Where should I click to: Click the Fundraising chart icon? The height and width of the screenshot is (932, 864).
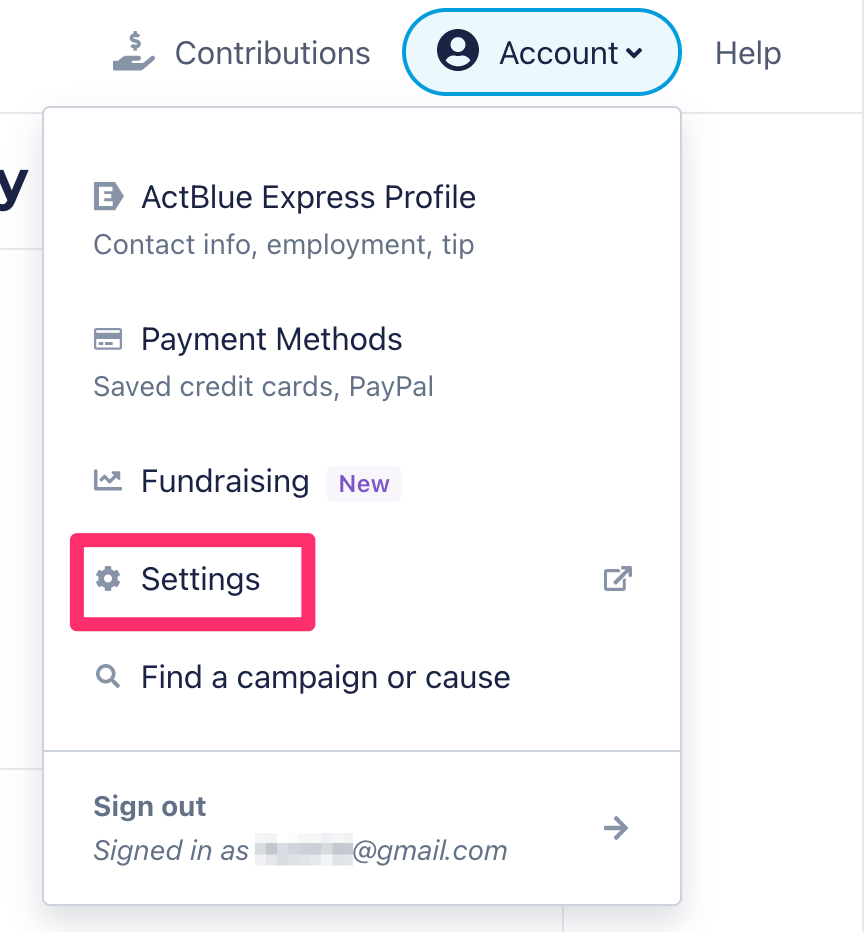pyautogui.click(x=108, y=480)
